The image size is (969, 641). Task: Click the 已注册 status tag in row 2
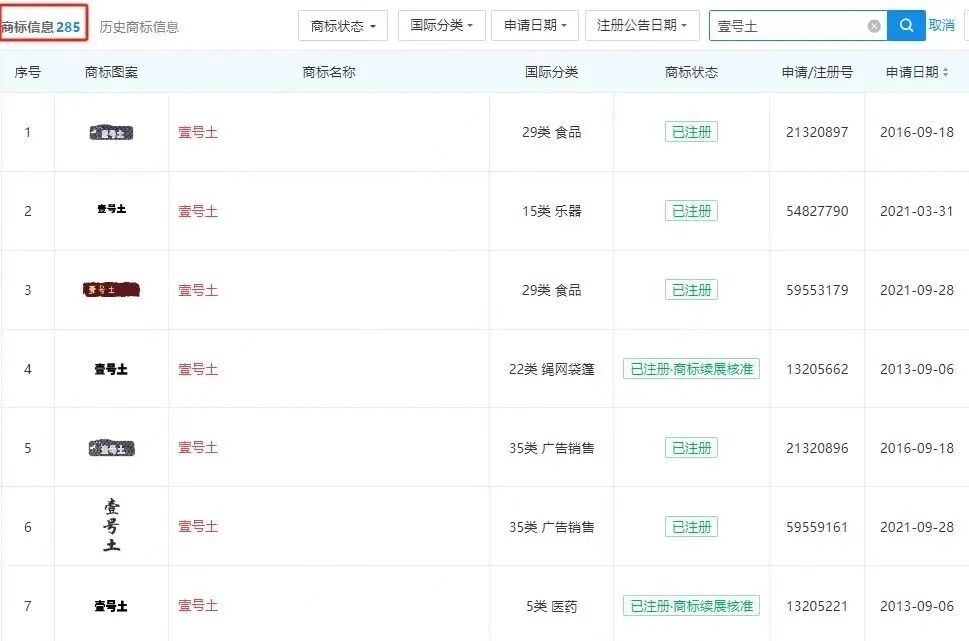(691, 211)
